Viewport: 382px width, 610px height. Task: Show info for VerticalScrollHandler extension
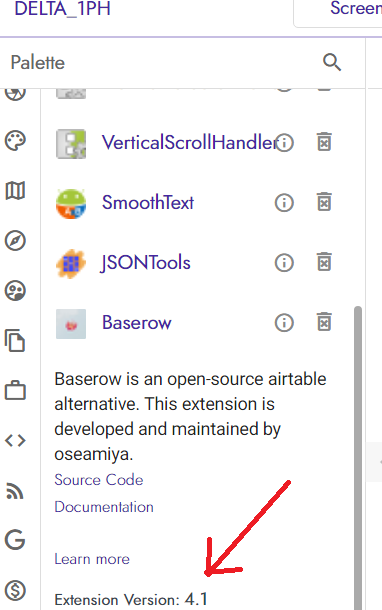click(x=284, y=142)
